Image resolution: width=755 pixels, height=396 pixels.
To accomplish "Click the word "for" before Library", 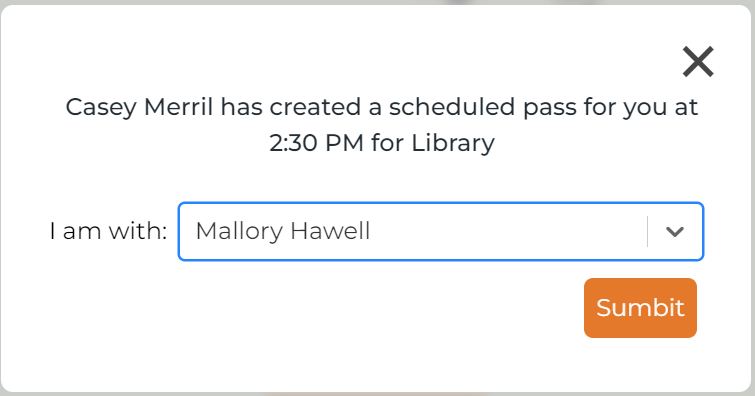I will point(387,143).
